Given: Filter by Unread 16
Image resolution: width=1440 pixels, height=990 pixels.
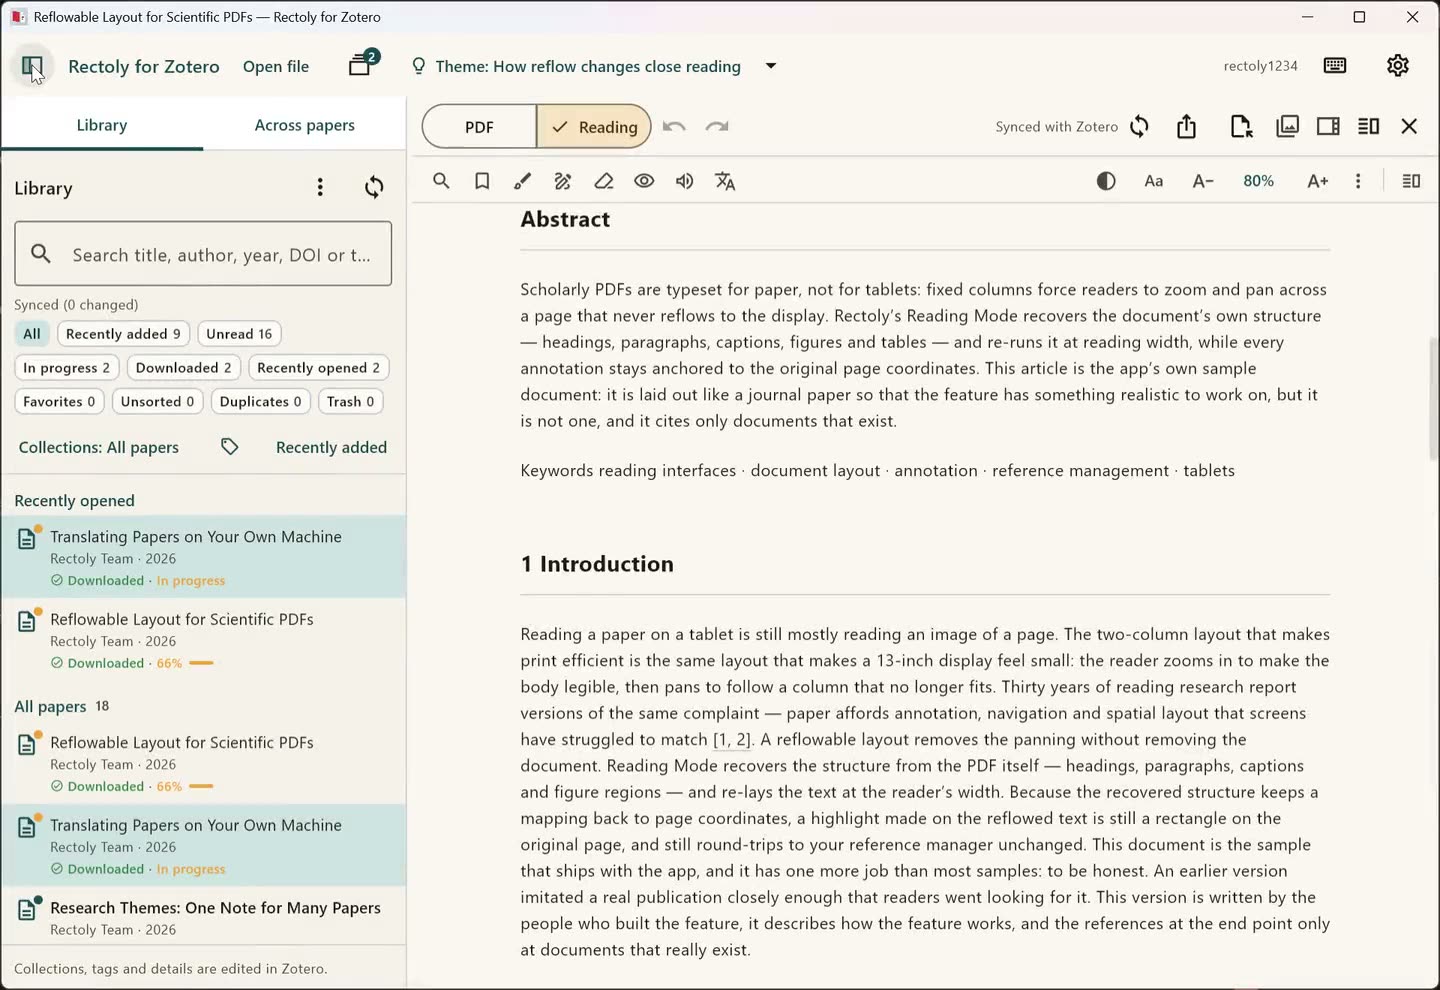Looking at the screenshot, I should pyautogui.click(x=239, y=334).
